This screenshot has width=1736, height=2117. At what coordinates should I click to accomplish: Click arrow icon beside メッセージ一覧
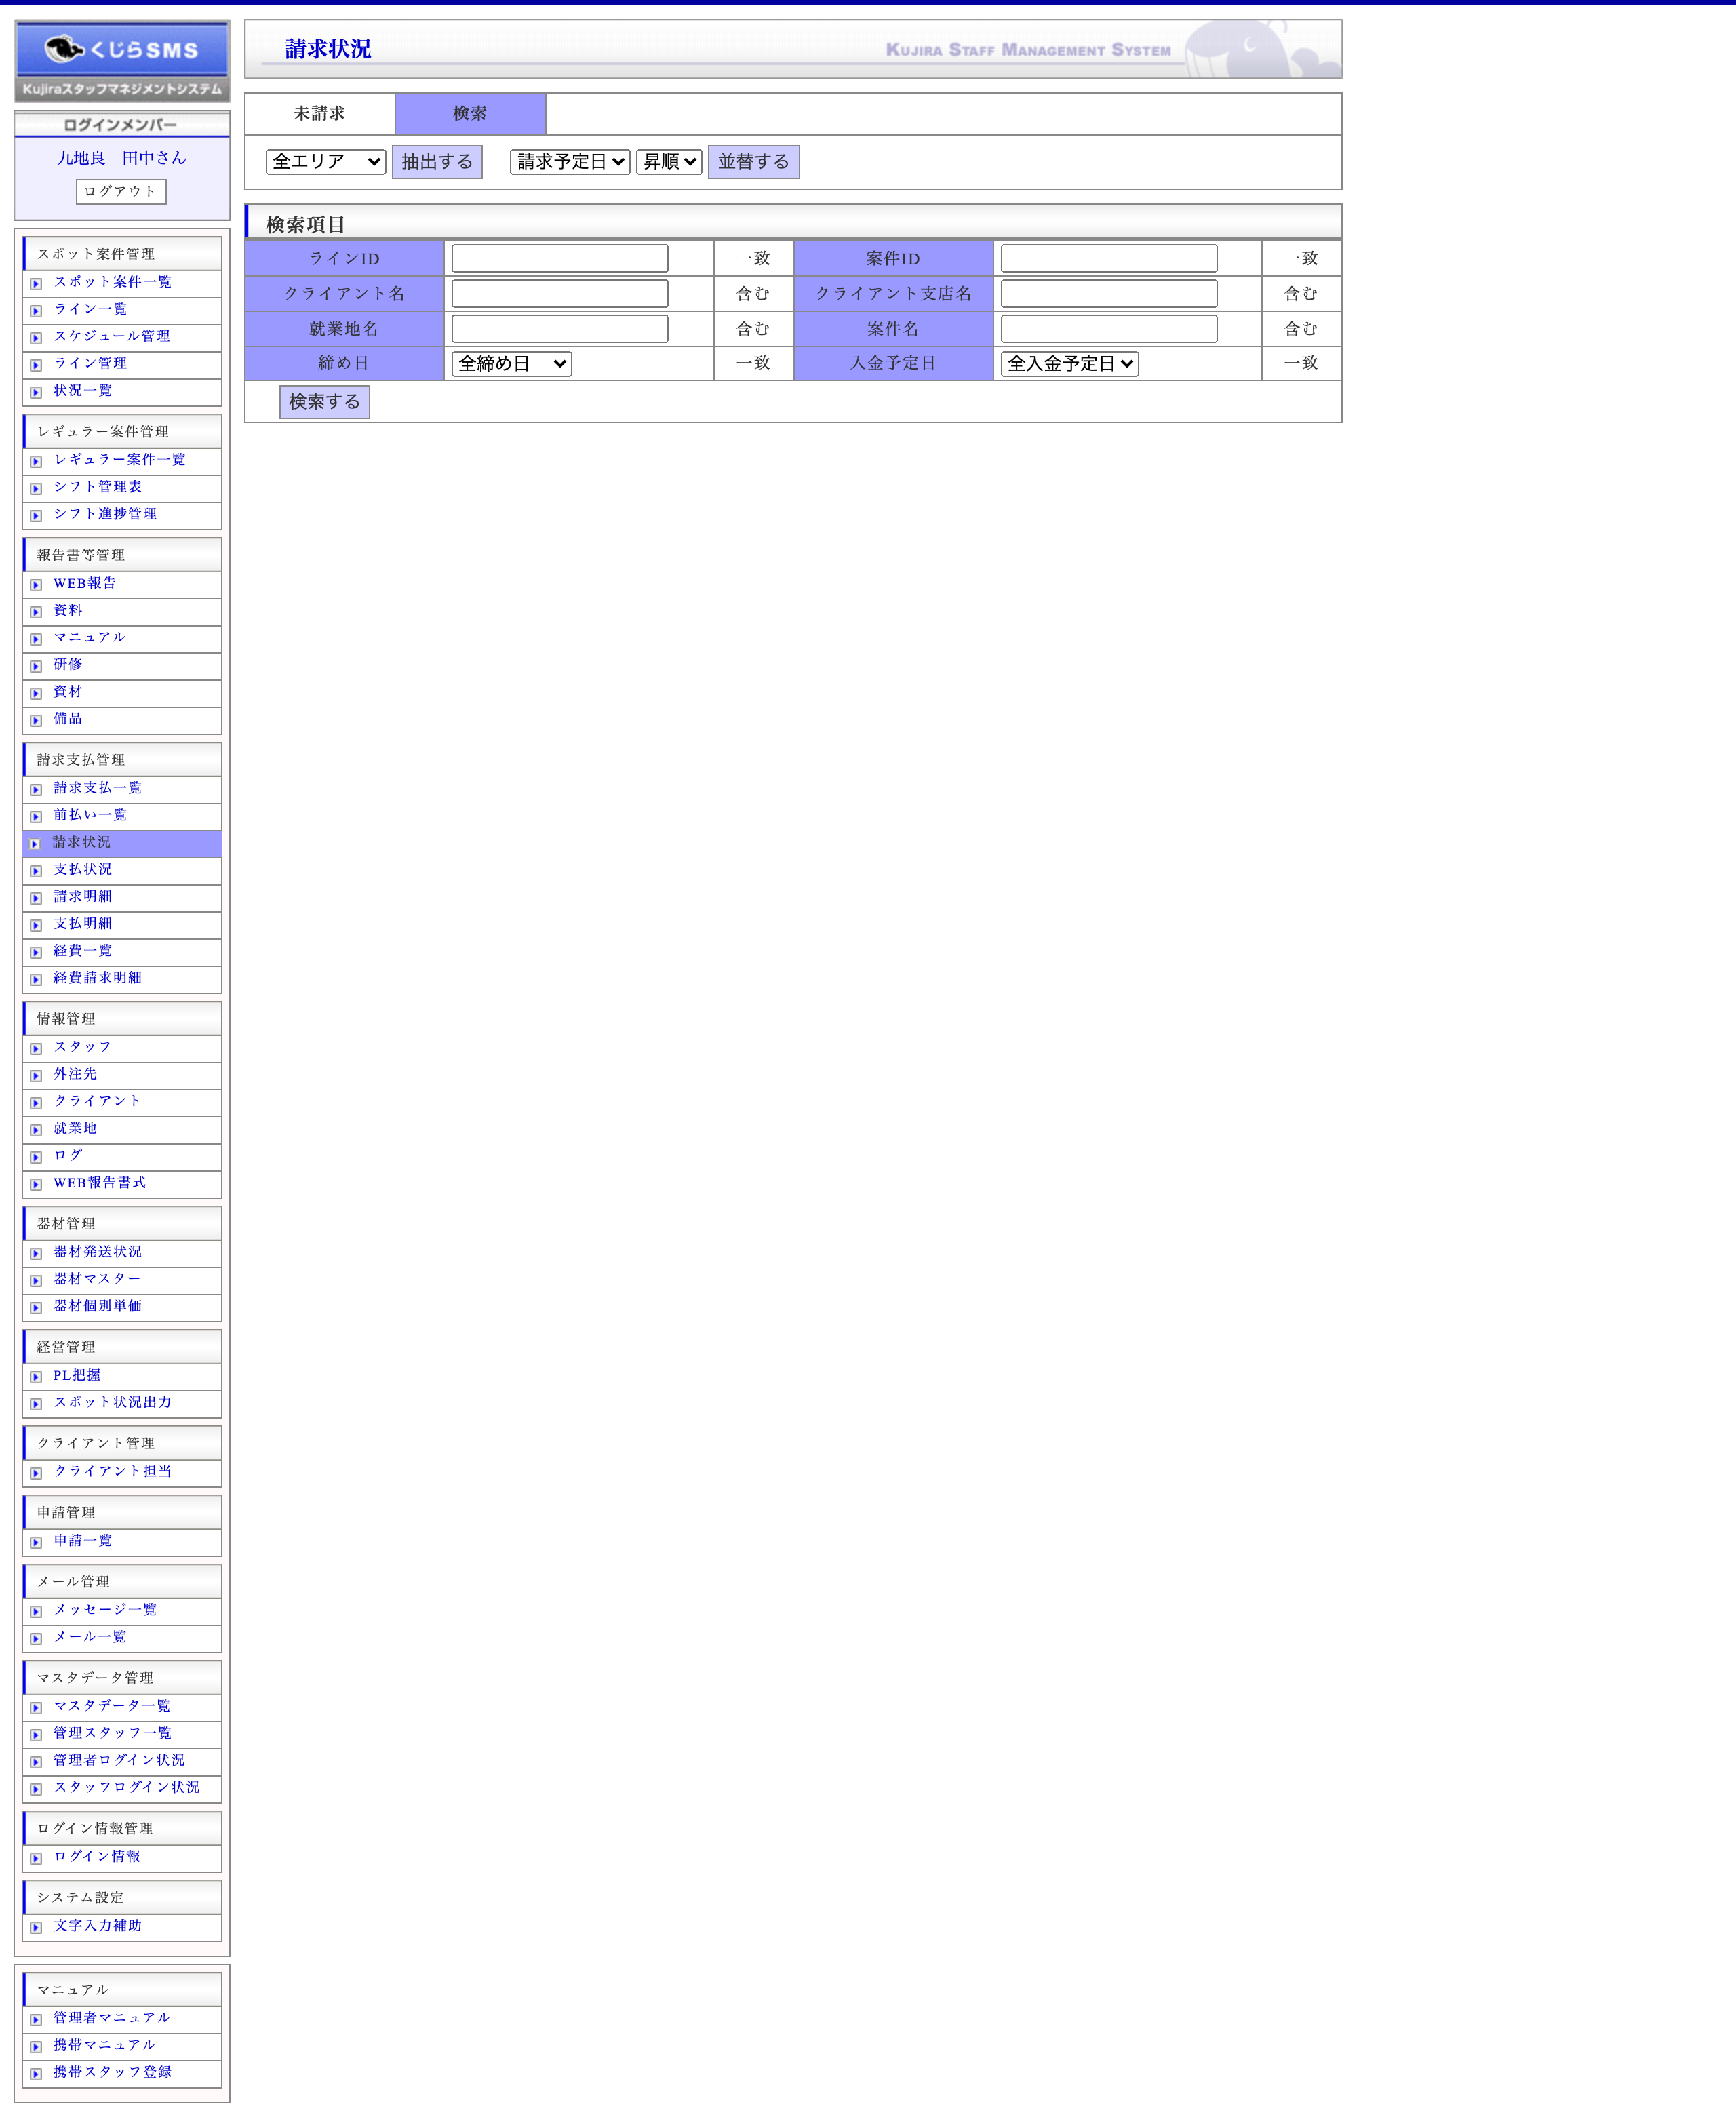[36, 1611]
